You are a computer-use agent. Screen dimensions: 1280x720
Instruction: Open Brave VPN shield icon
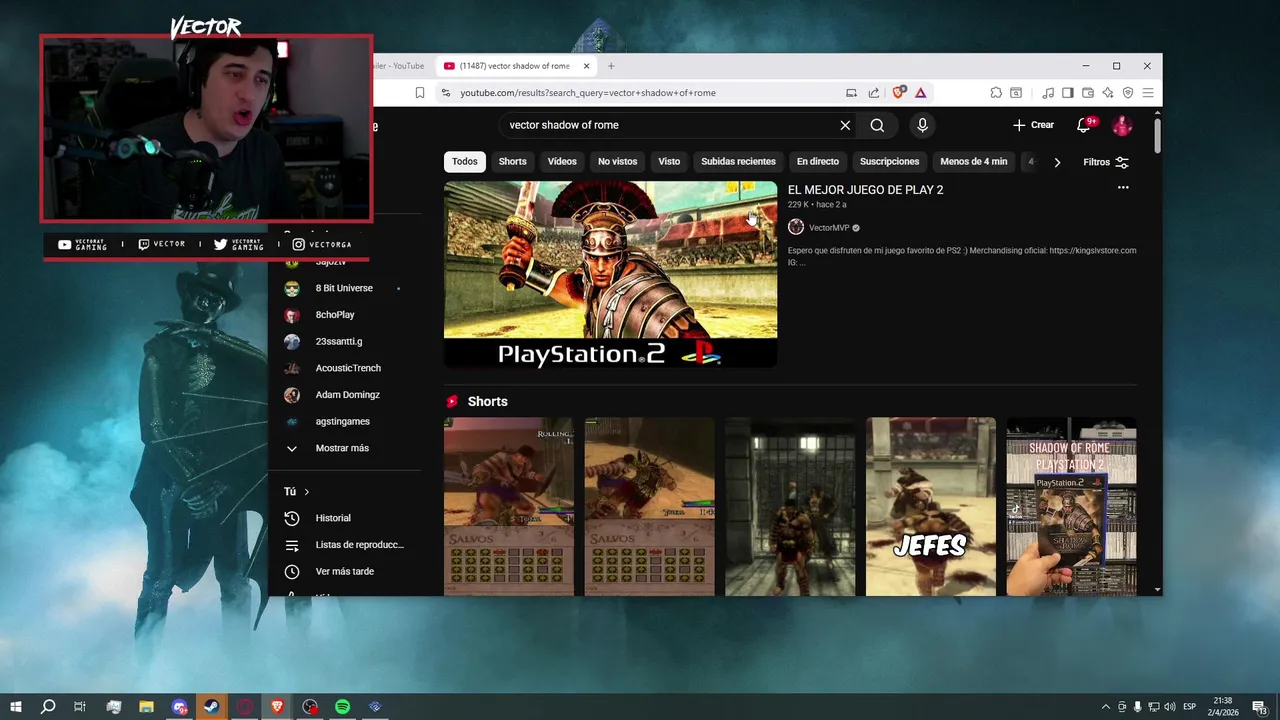(1128, 93)
